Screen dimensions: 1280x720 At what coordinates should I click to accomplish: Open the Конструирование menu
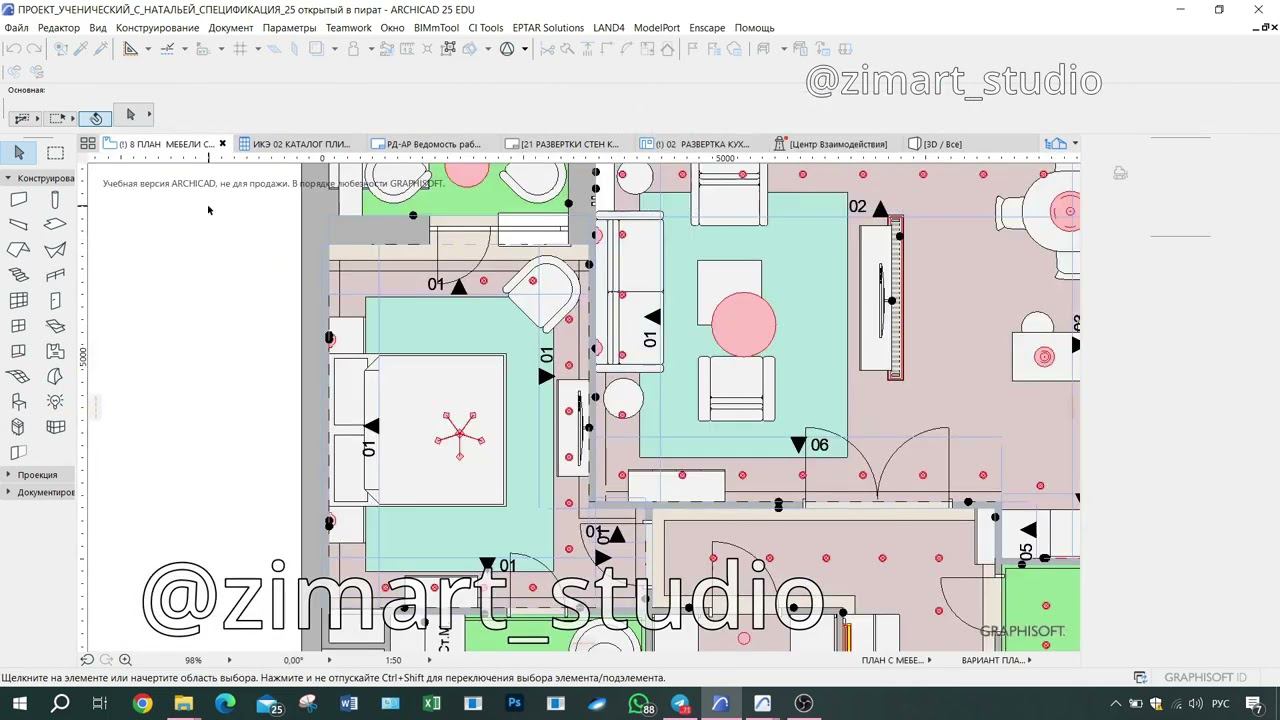tap(157, 28)
